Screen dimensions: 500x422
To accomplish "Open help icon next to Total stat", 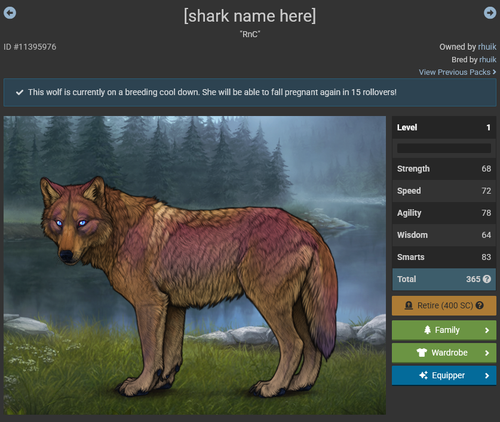I will coord(487,279).
